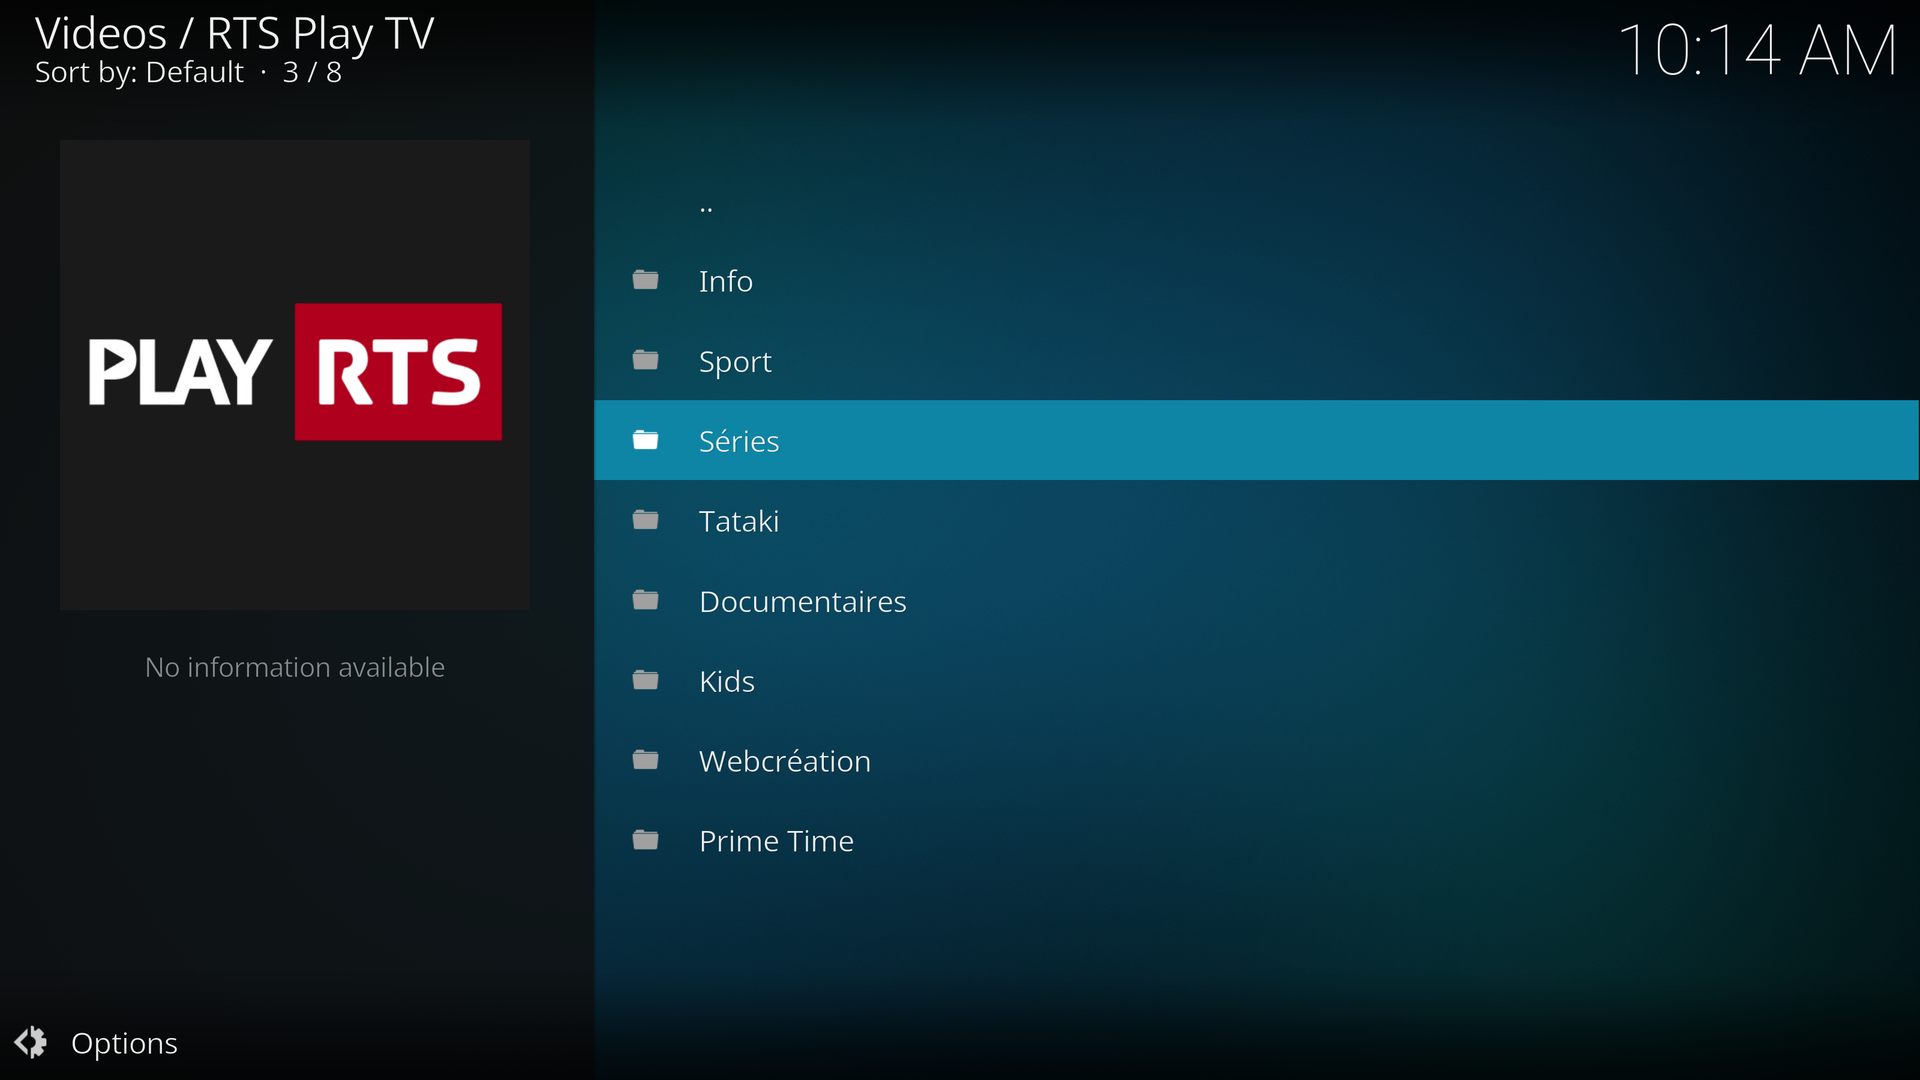Go up via the parent '..' entry

(x=706, y=206)
